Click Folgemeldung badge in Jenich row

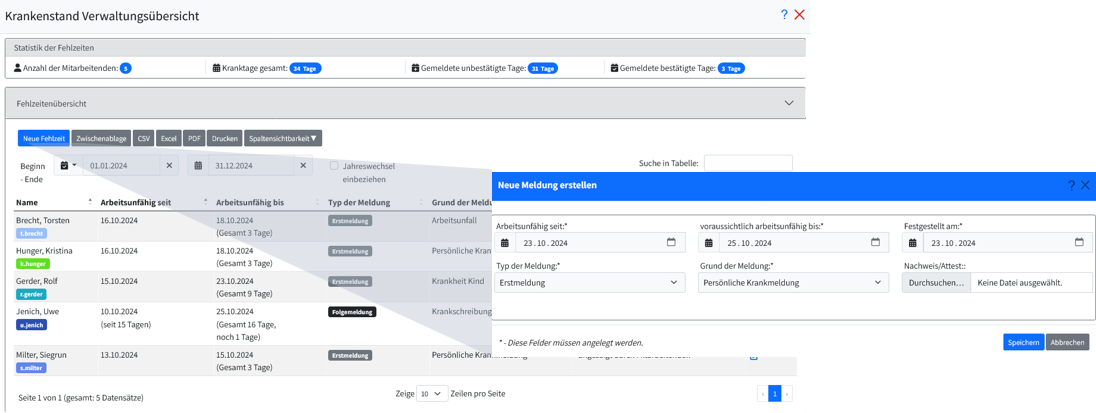tap(352, 312)
